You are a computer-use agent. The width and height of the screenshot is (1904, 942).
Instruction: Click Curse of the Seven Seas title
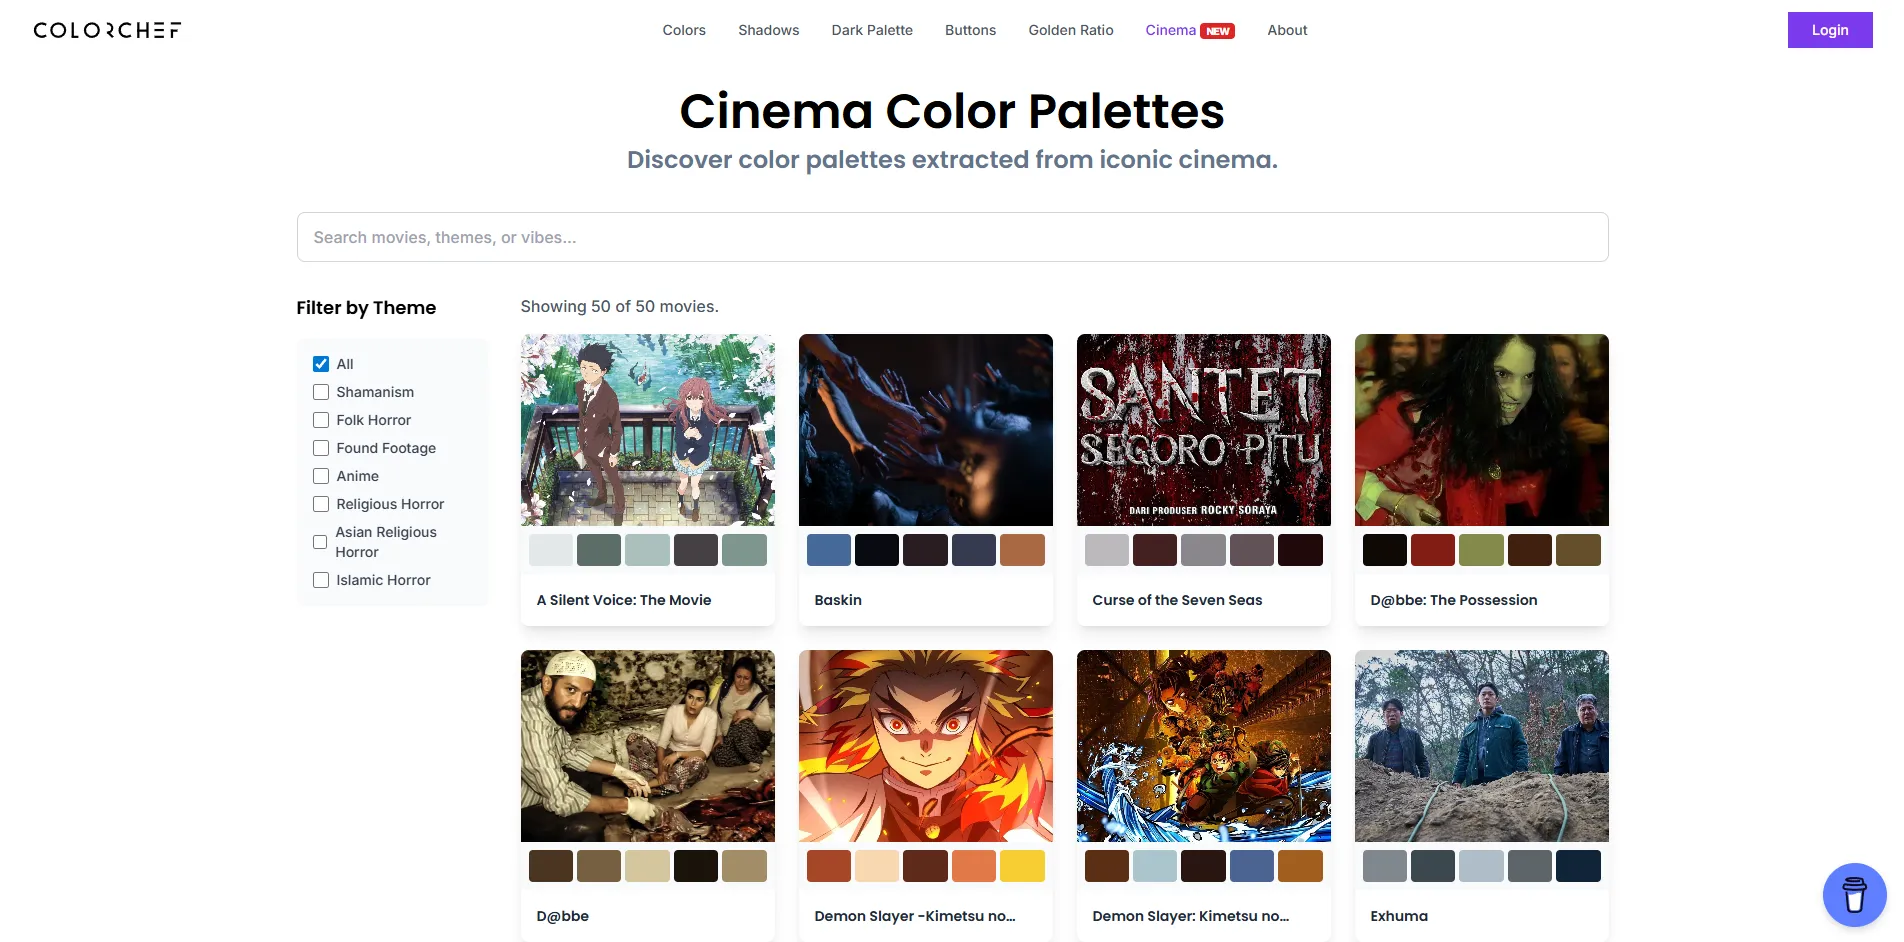click(x=1177, y=600)
